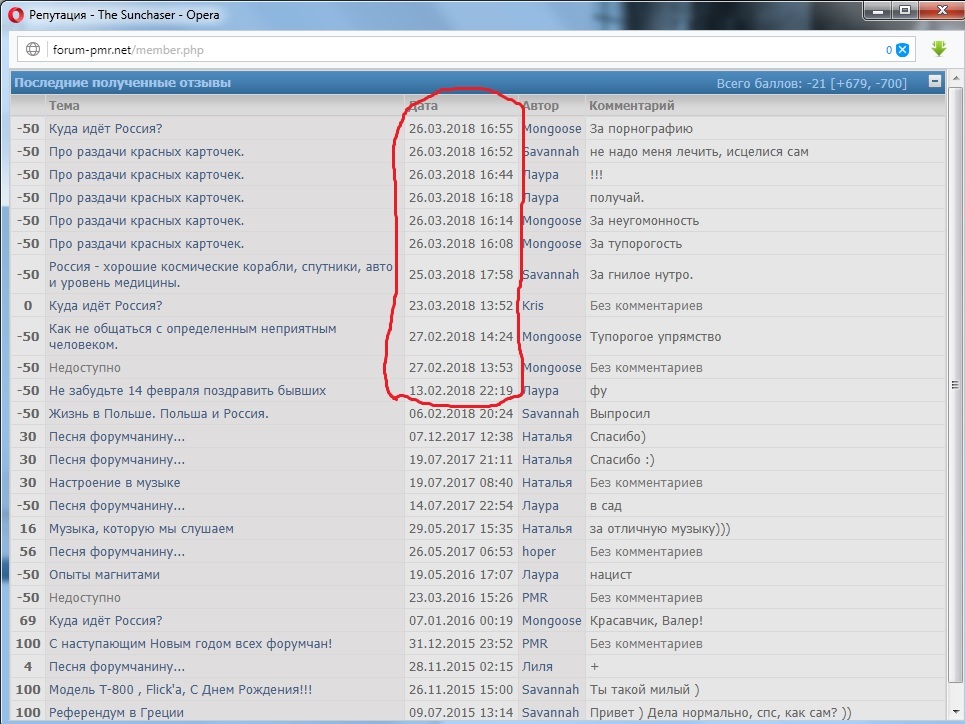Click the Opera logo in title bar

tap(16, 15)
